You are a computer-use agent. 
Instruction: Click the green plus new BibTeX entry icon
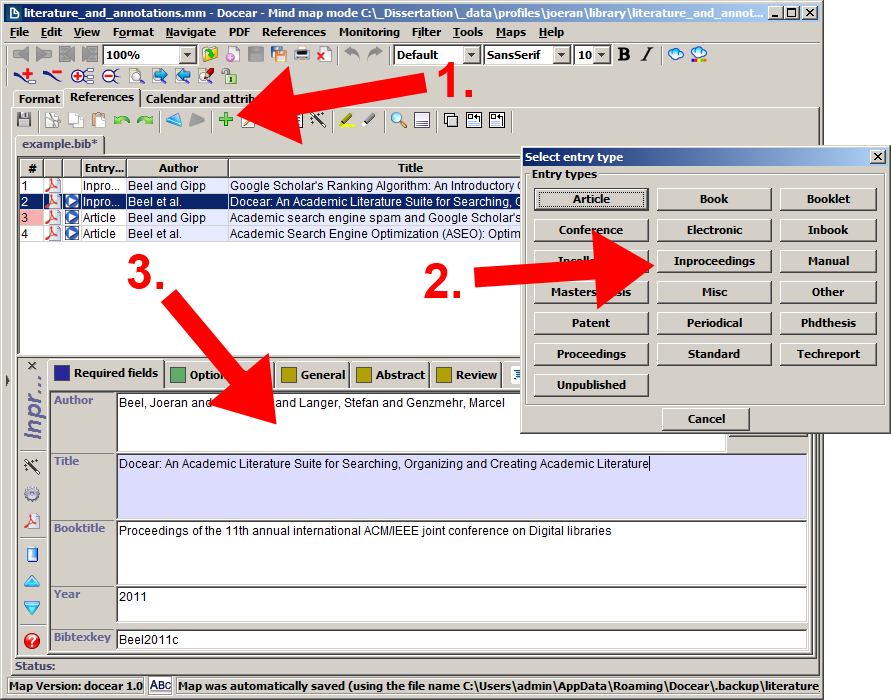226,120
